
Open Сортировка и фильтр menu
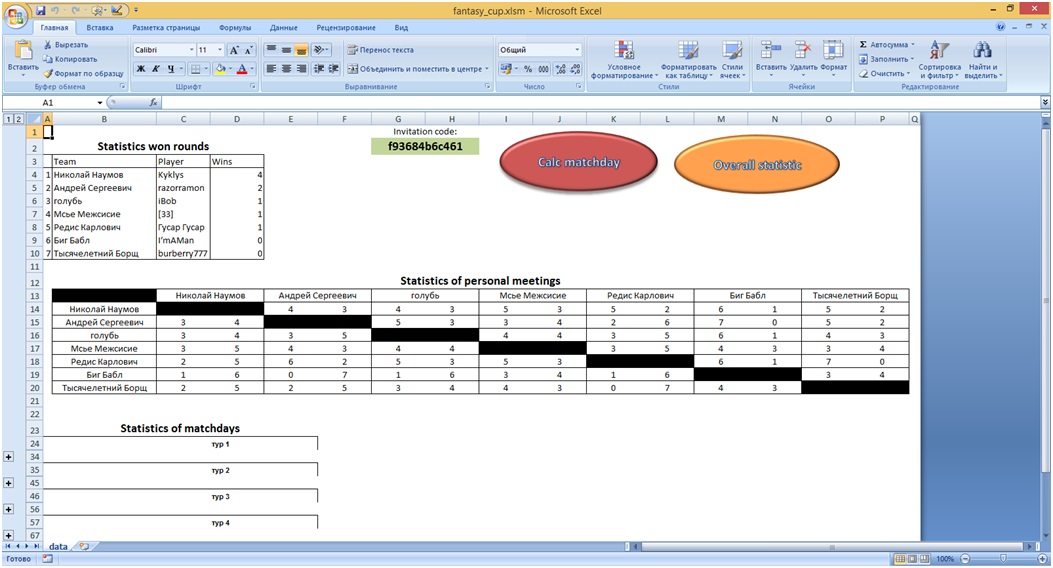pyautogui.click(x=940, y=59)
